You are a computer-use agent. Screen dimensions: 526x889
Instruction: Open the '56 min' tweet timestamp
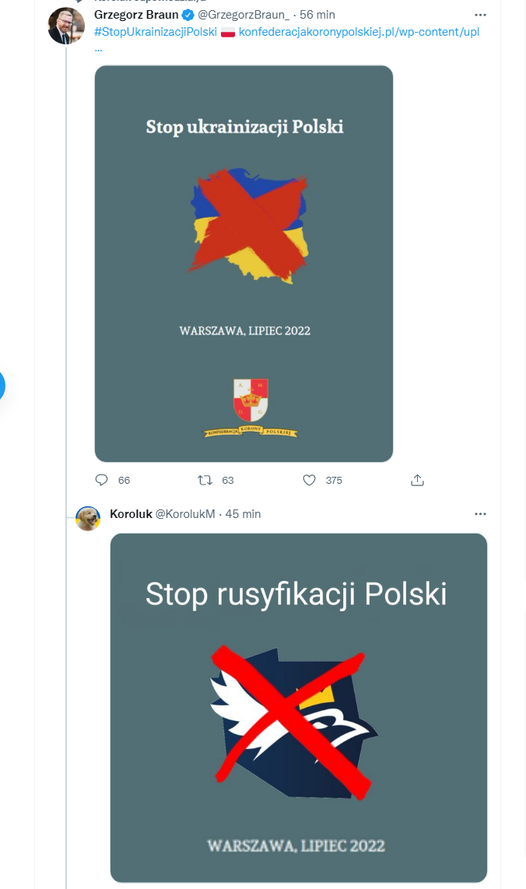coord(317,15)
